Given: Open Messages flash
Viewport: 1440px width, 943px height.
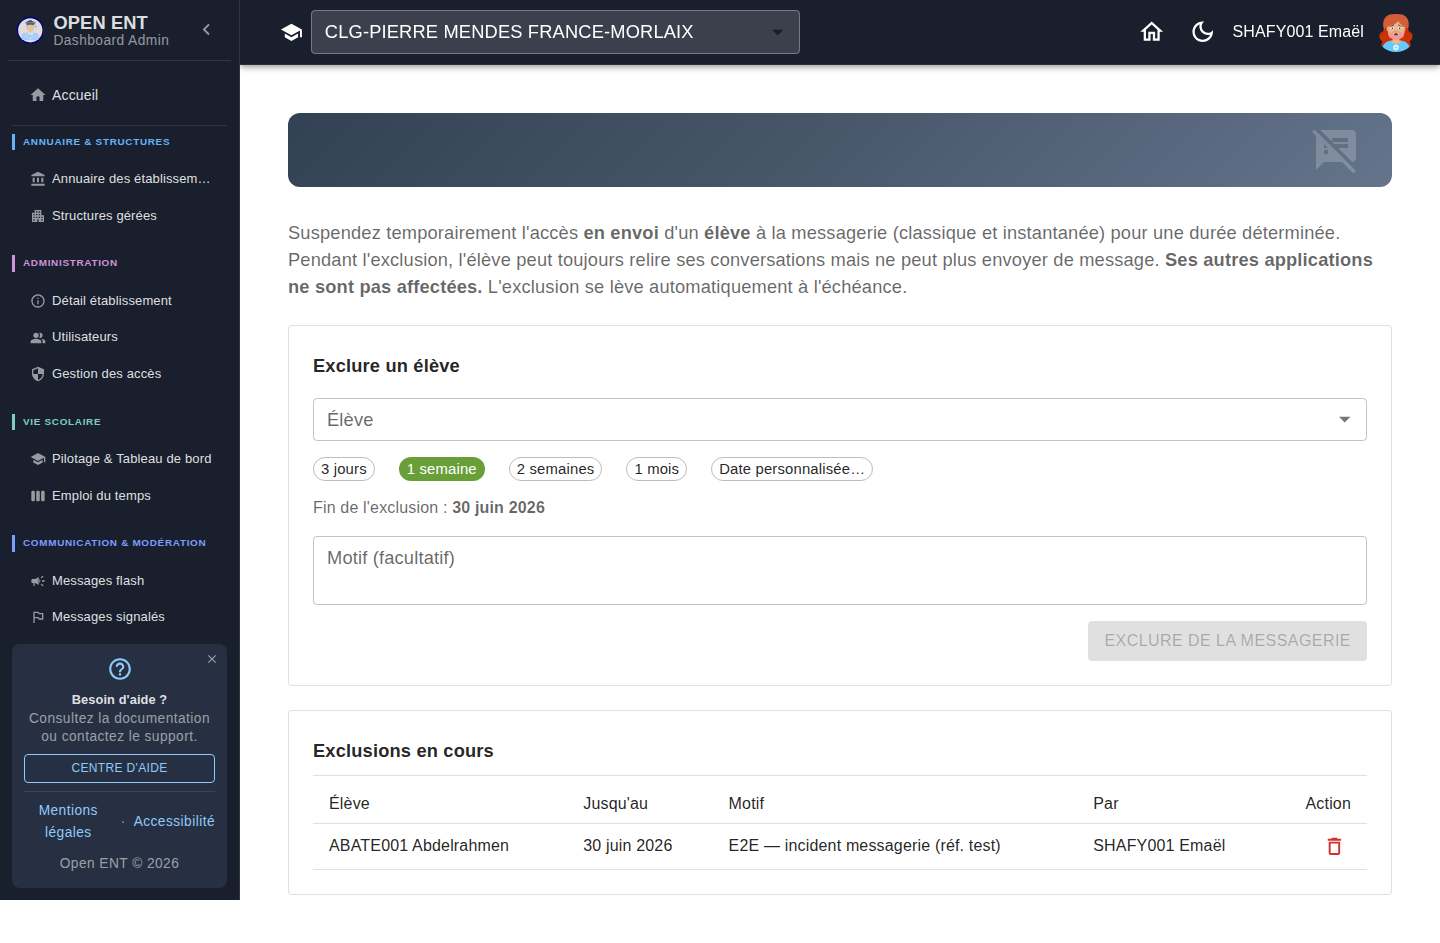Looking at the screenshot, I should 119,581.
